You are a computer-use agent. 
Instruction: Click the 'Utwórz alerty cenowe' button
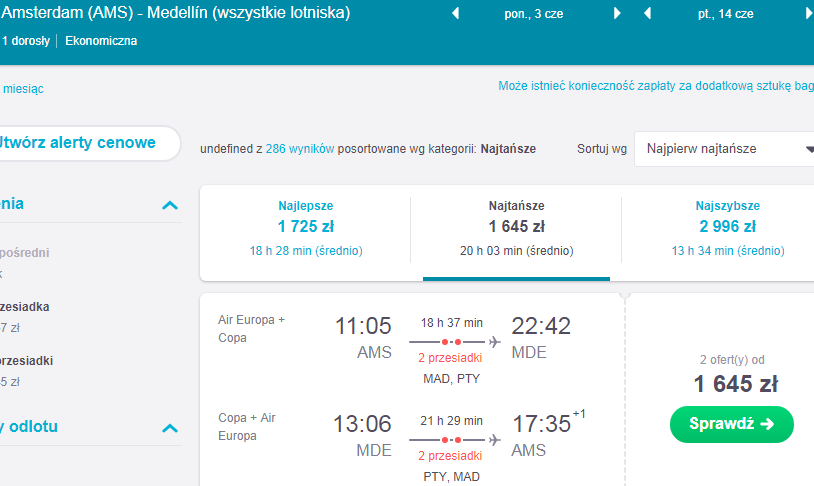click(x=89, y=143)
